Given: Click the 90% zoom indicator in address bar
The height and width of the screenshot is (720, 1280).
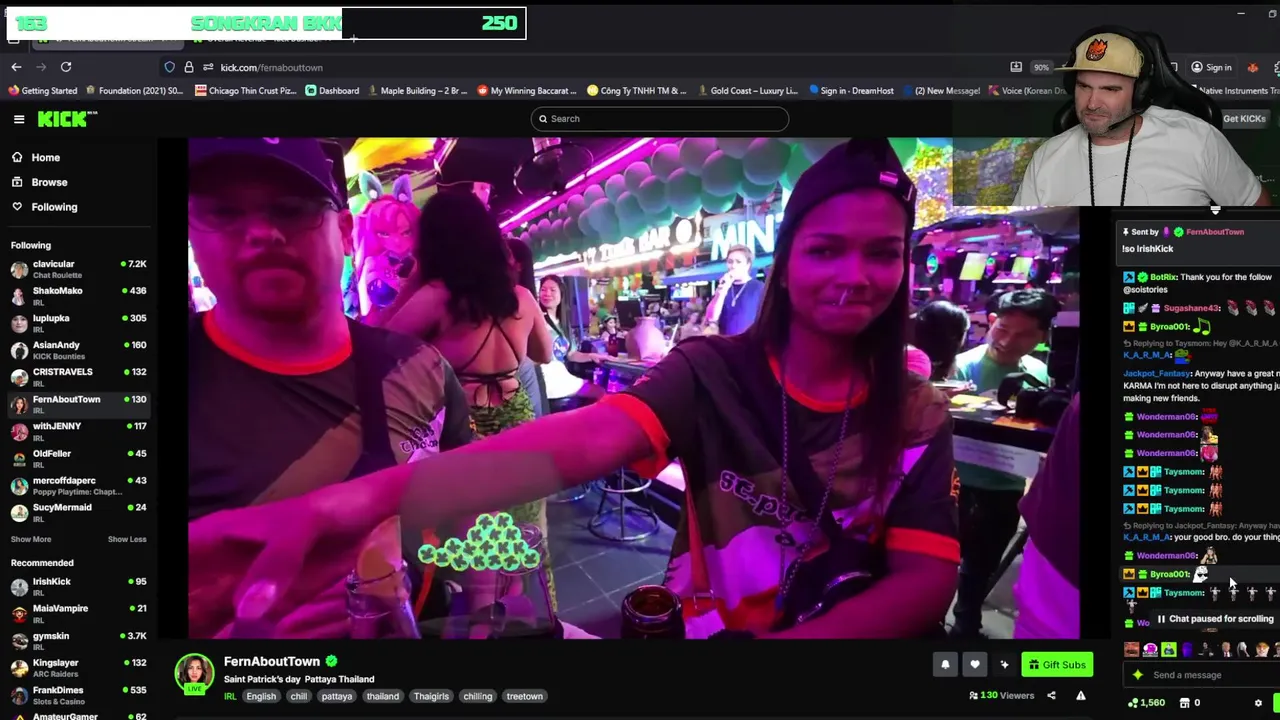Looking at the screenshot, I should click(x=1042, y=67).
